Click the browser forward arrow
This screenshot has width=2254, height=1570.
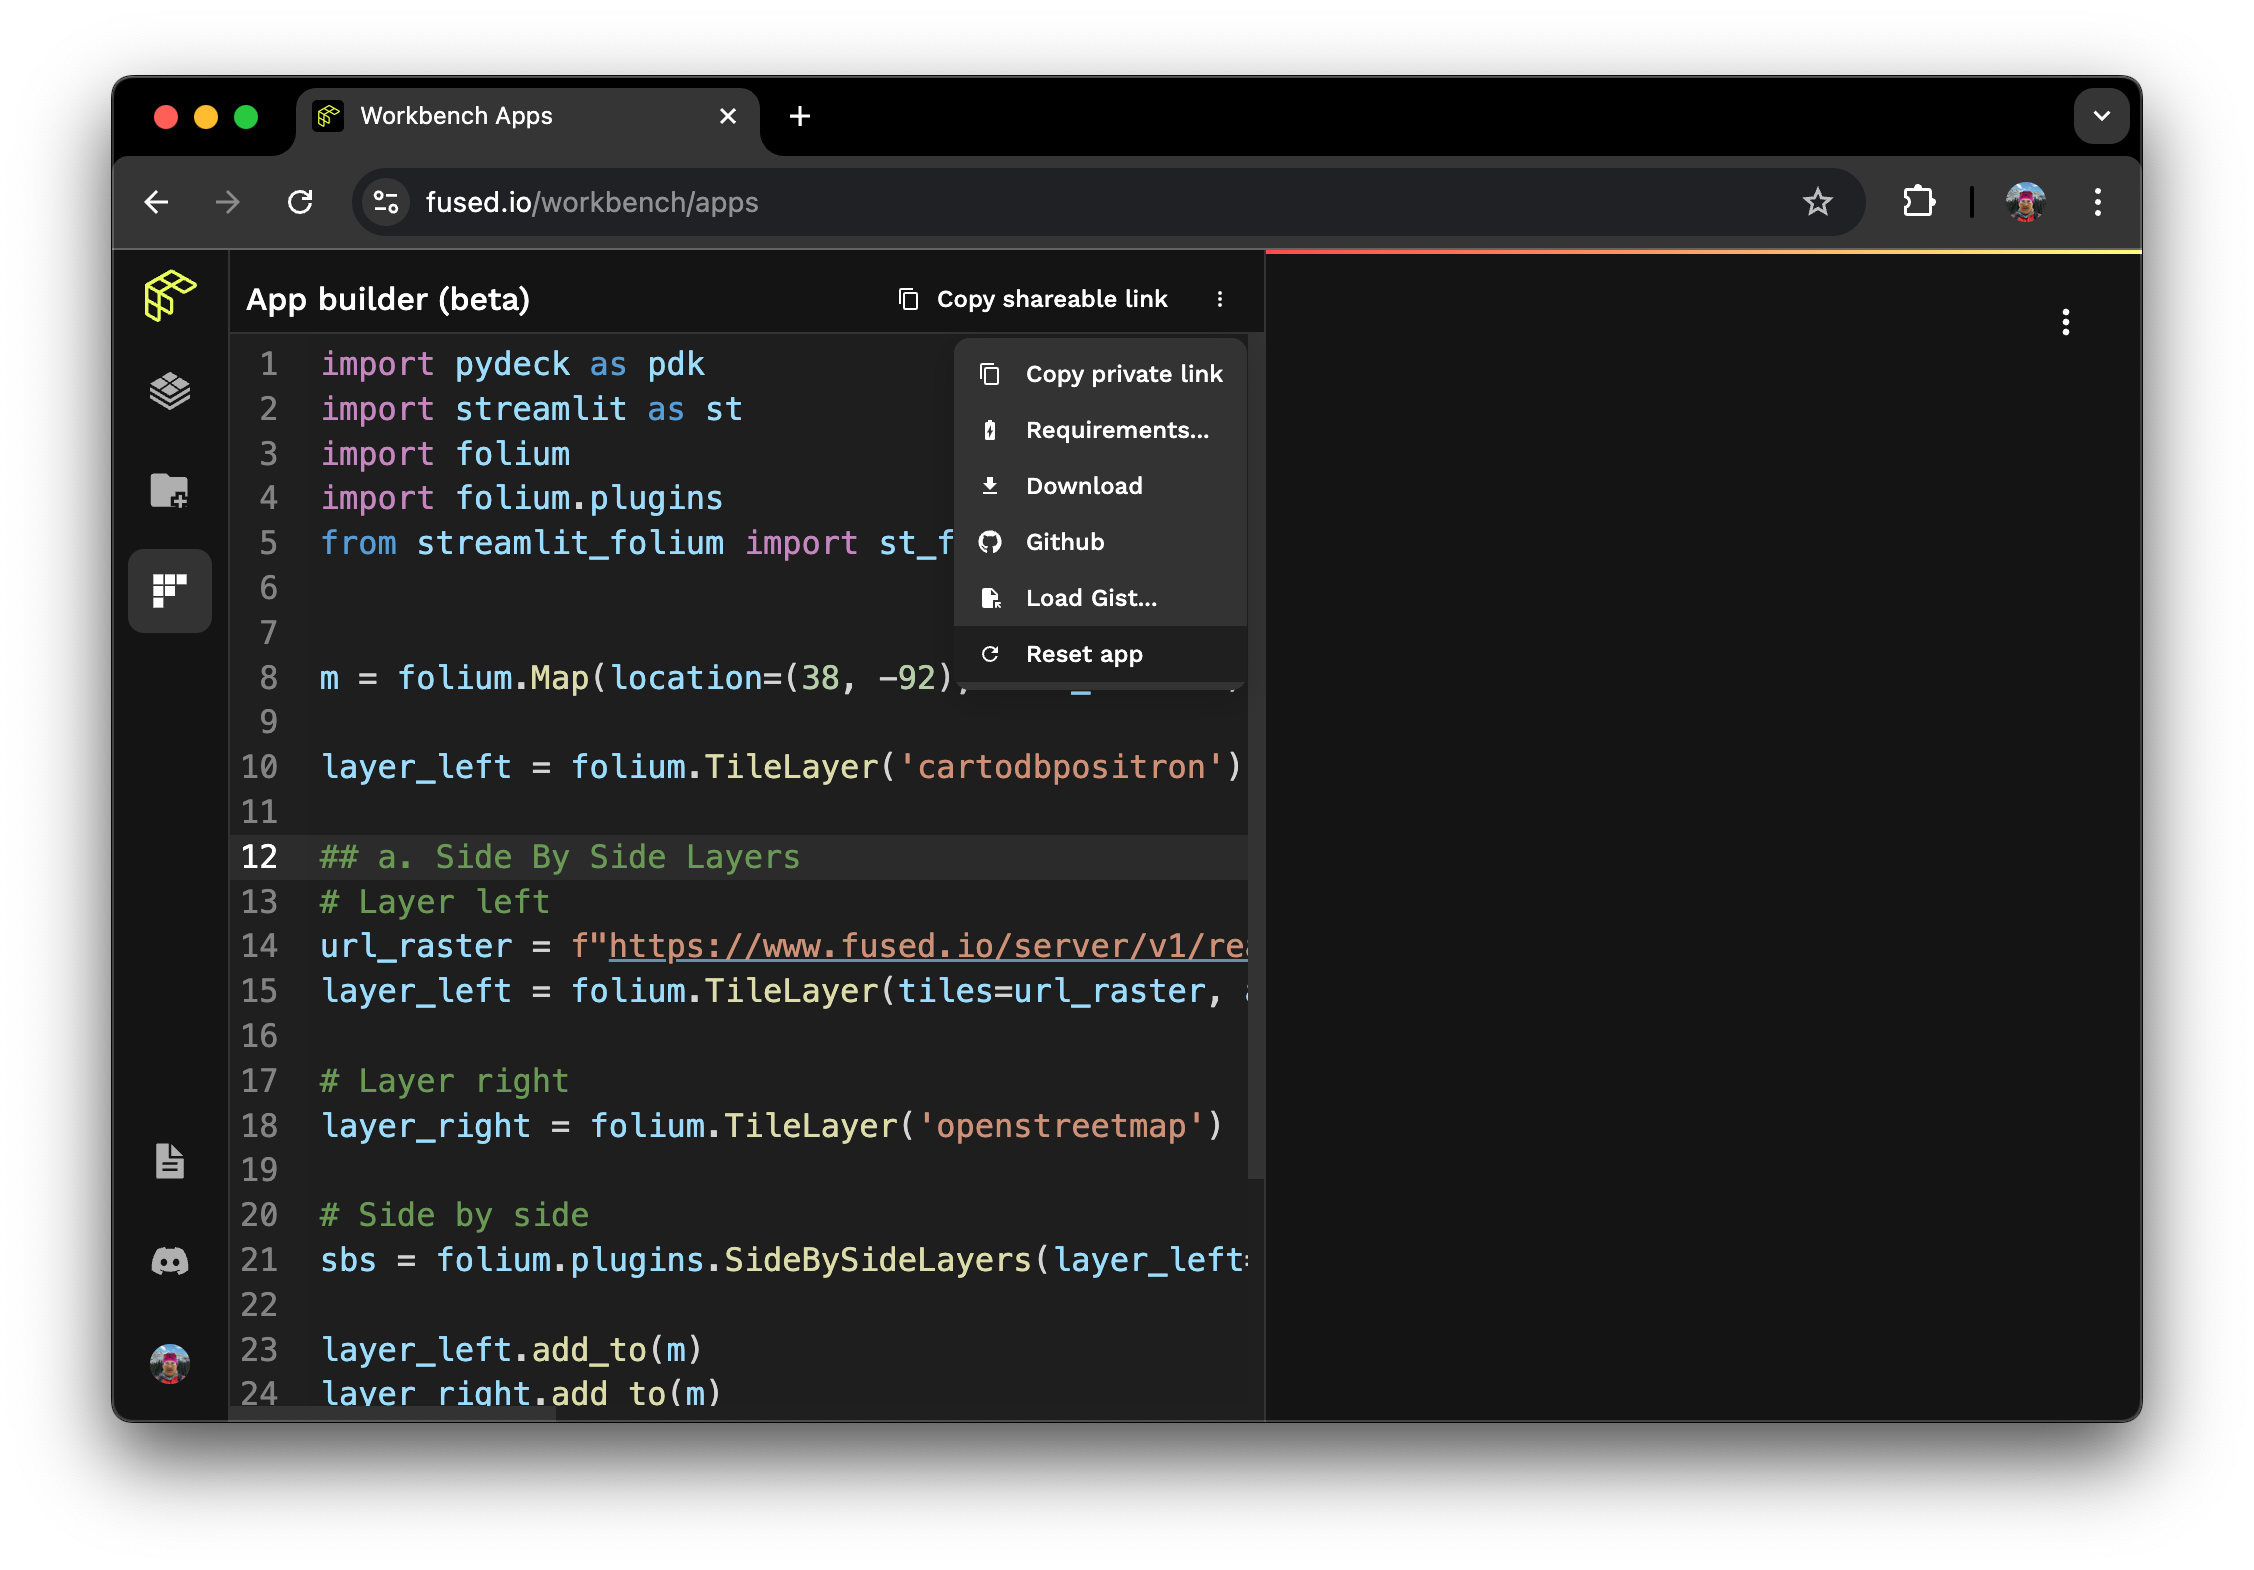tap(228, 202)
